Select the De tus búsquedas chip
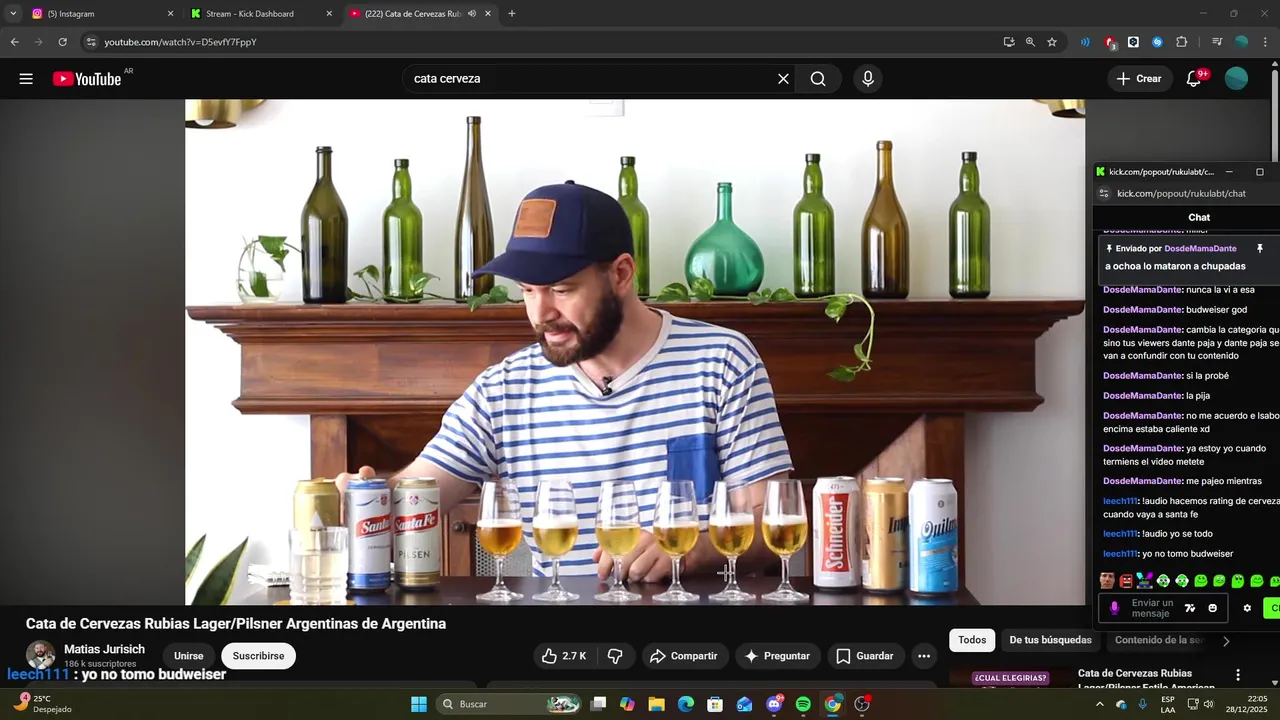1280x720 pixels. pyautogui.click(x=1050, y=640)
